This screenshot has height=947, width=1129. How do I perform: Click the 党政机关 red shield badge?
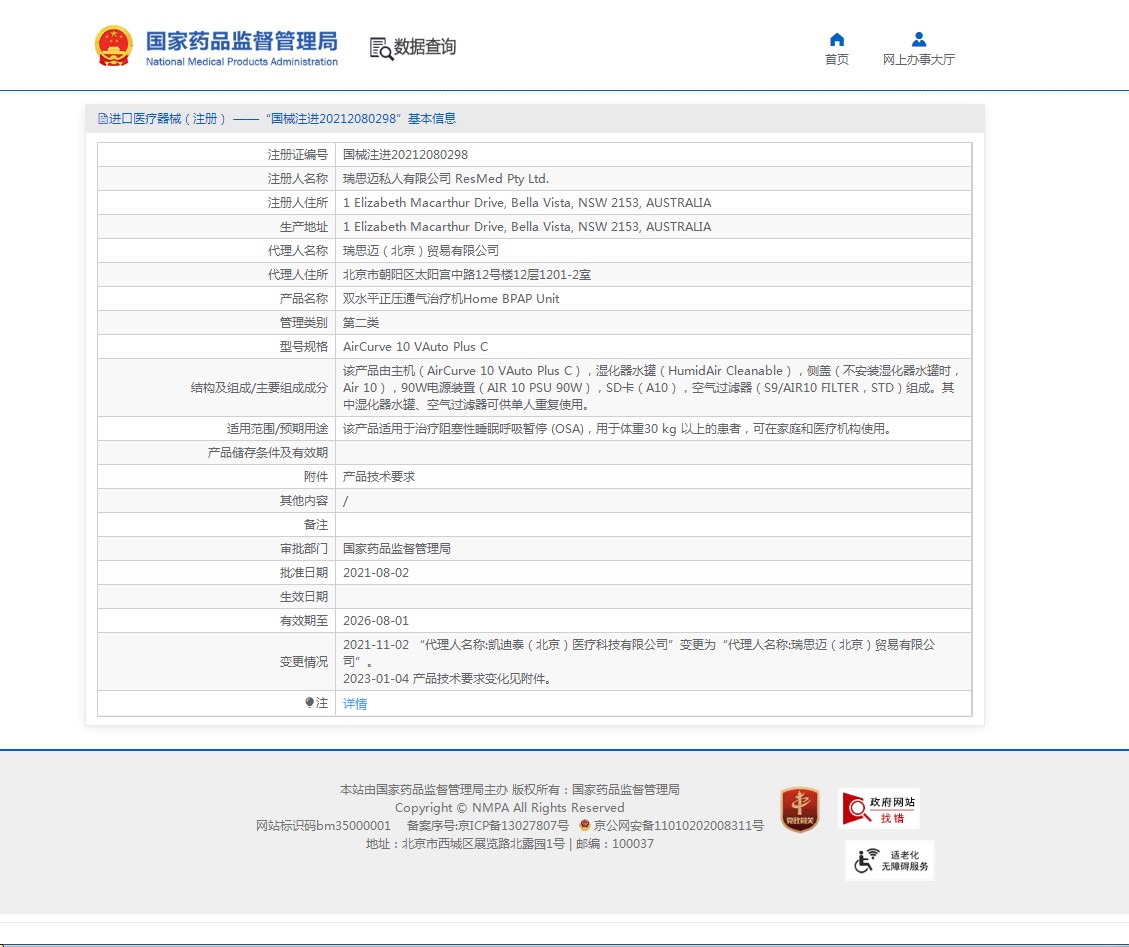800,810
